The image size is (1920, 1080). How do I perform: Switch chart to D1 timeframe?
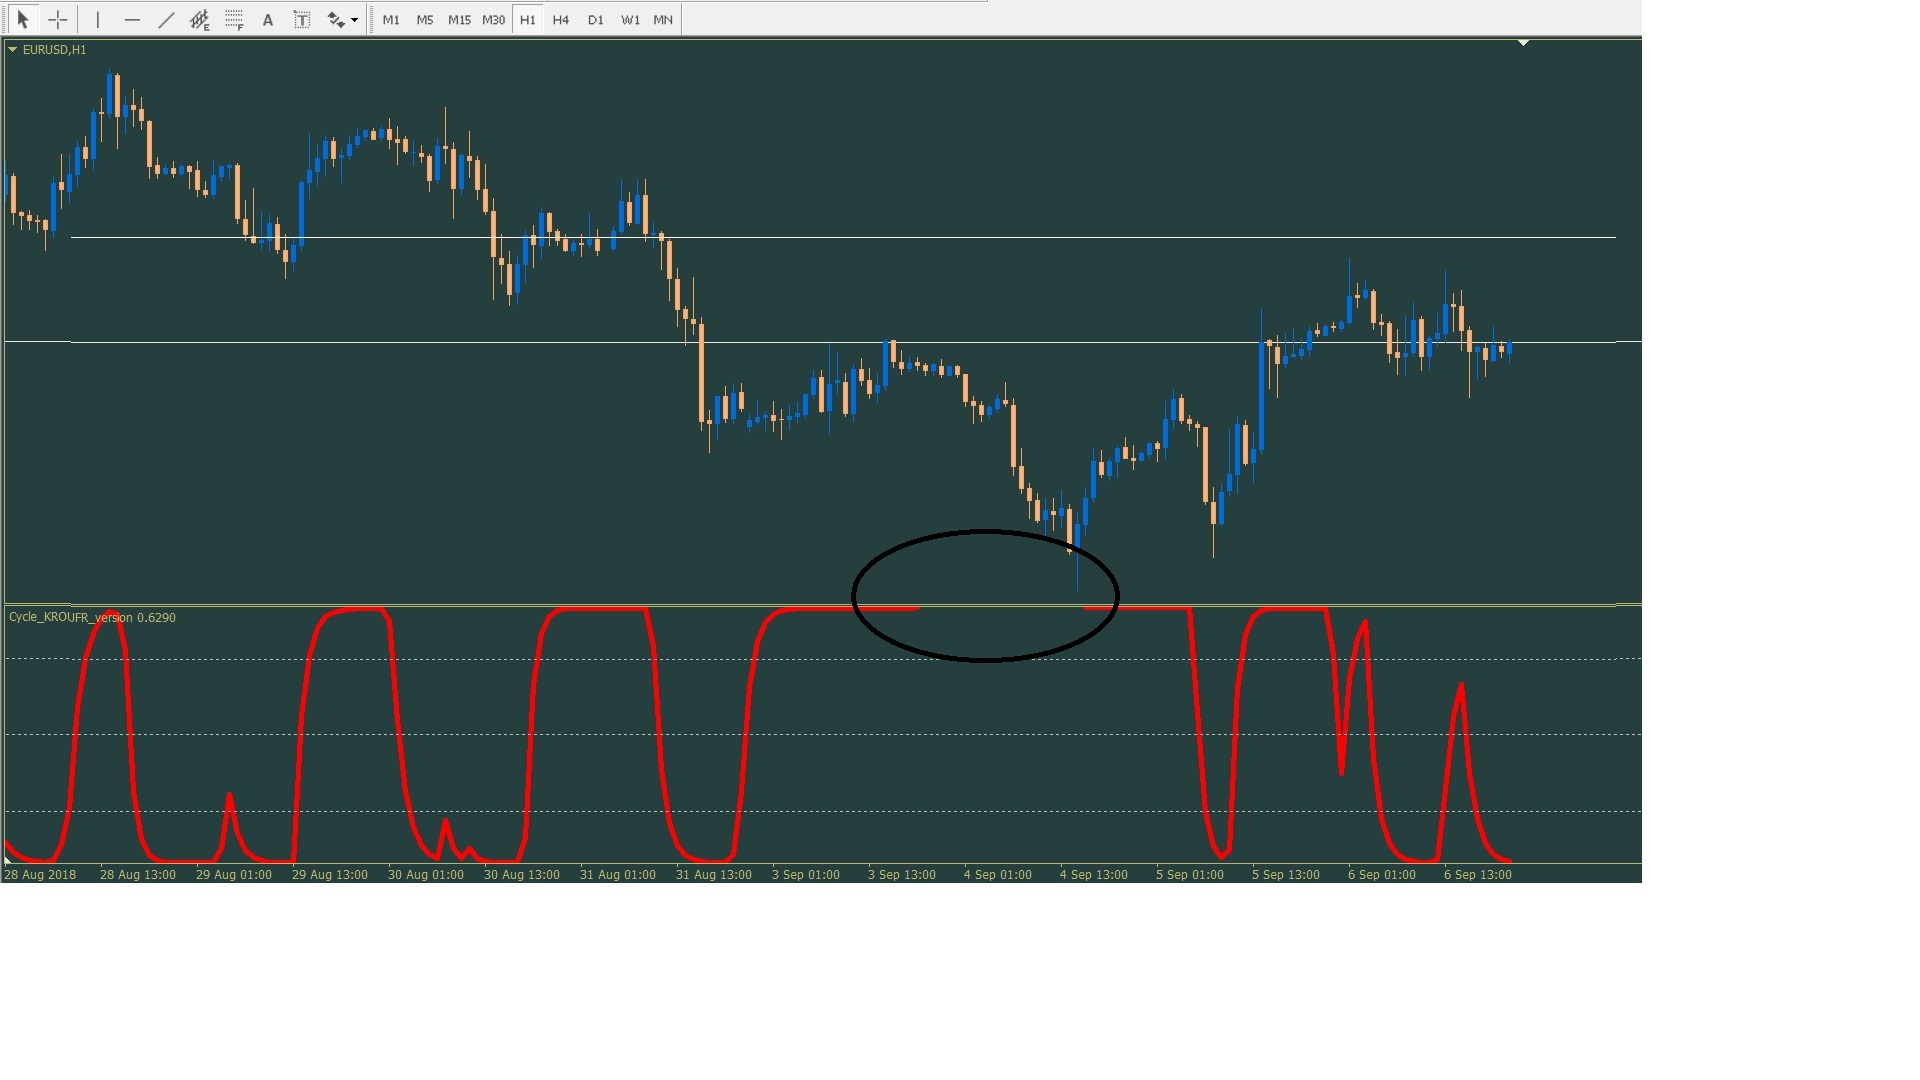596,19
